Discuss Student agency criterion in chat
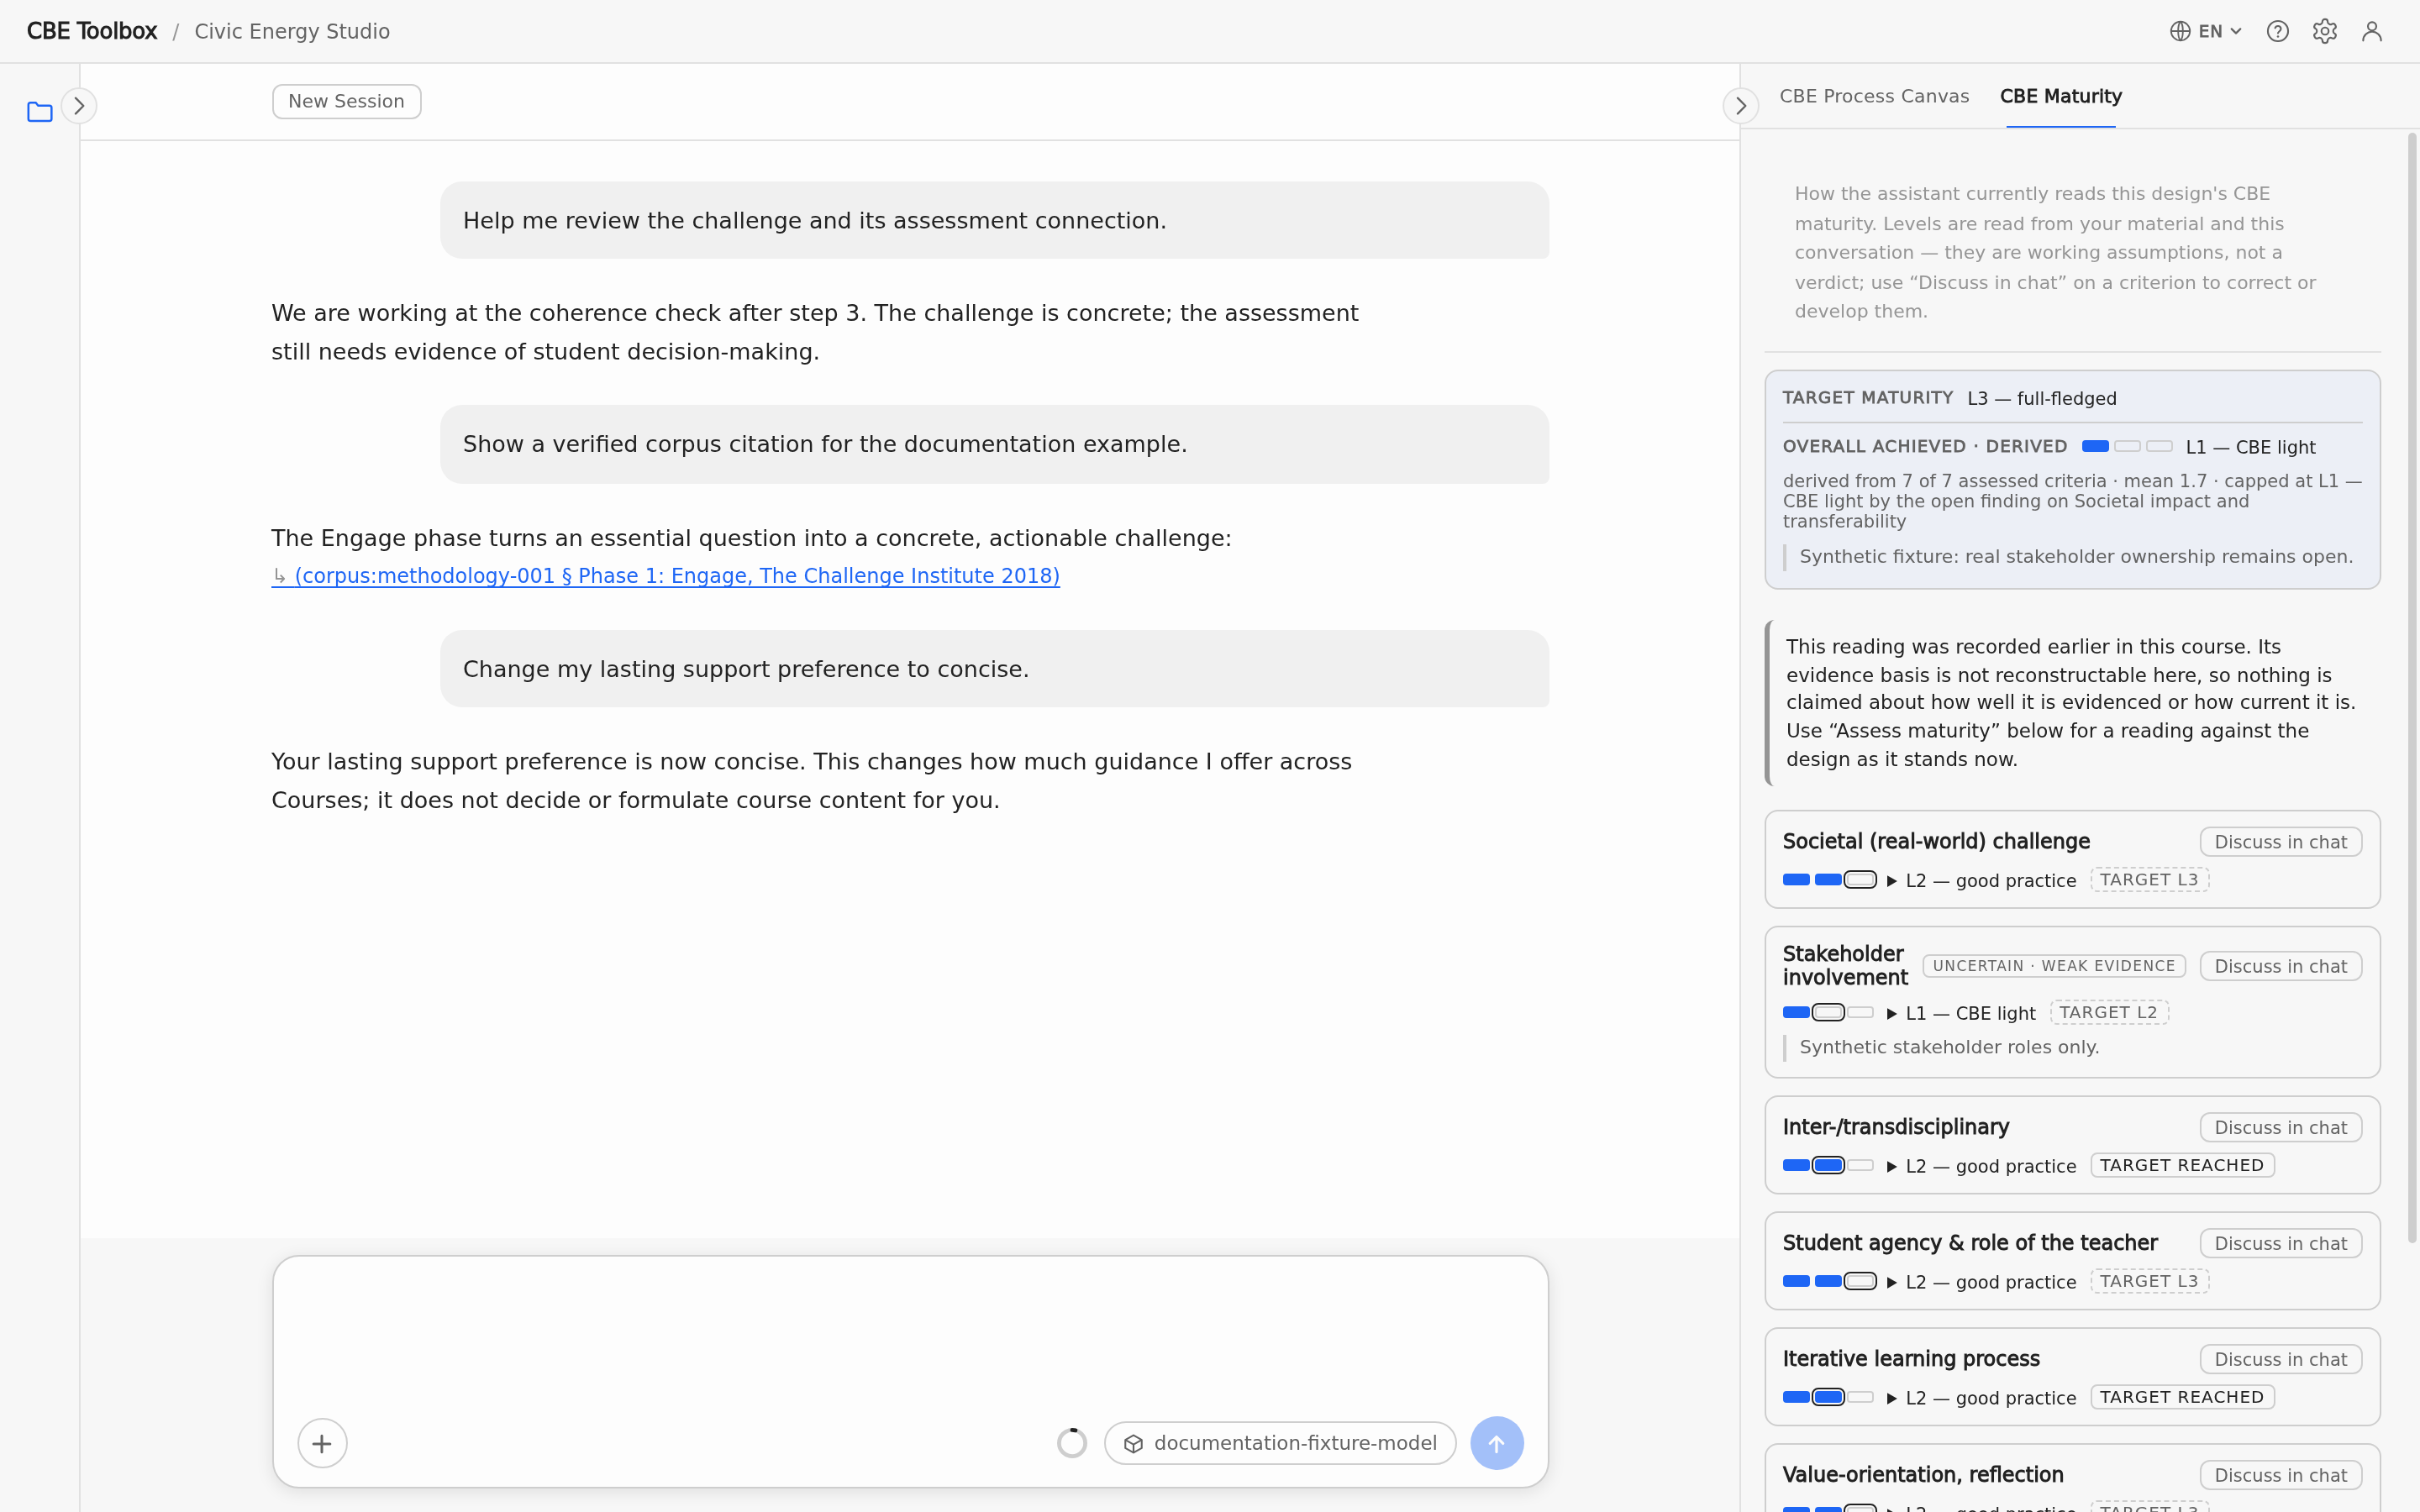This screenshot has height=1512, width=2420. [x=2280, y=1243]
